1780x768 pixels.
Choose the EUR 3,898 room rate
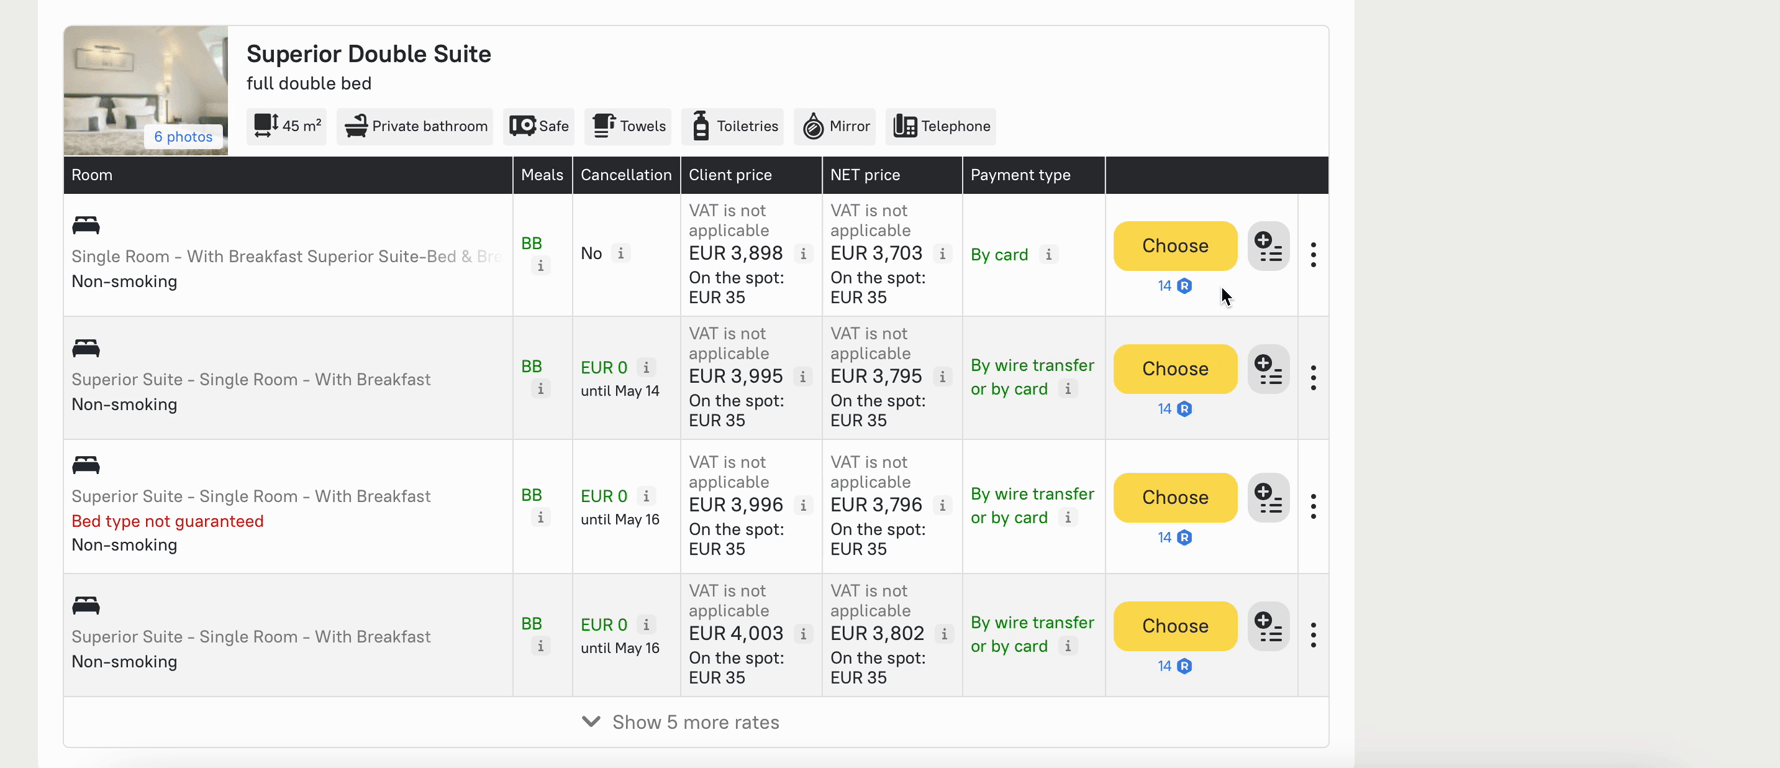(x=1174, y=246)
